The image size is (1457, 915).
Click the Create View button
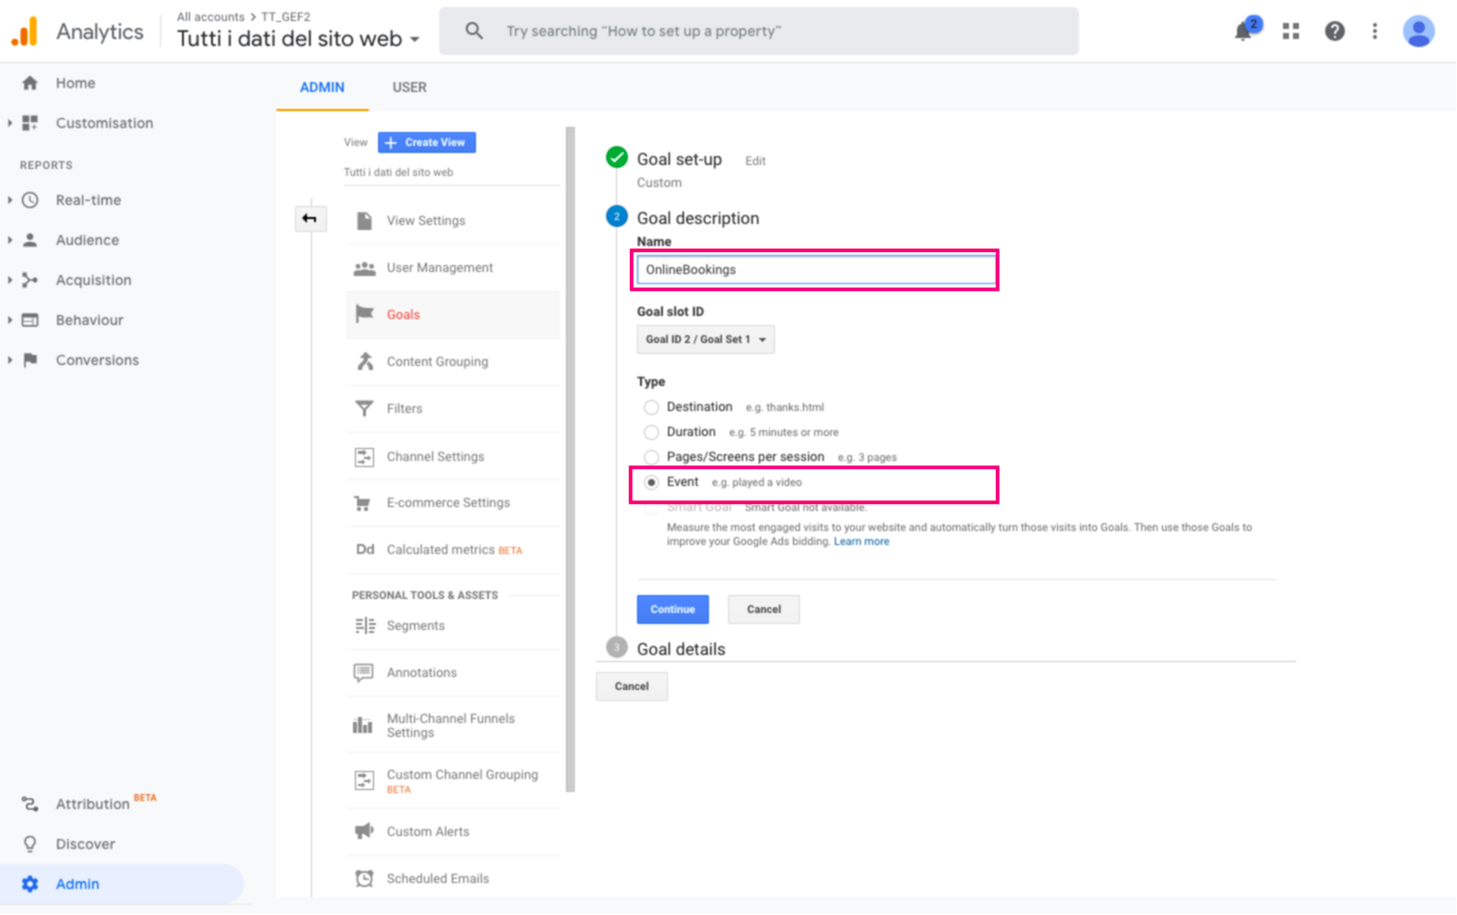pyautogui.click(x=427, y=142)
